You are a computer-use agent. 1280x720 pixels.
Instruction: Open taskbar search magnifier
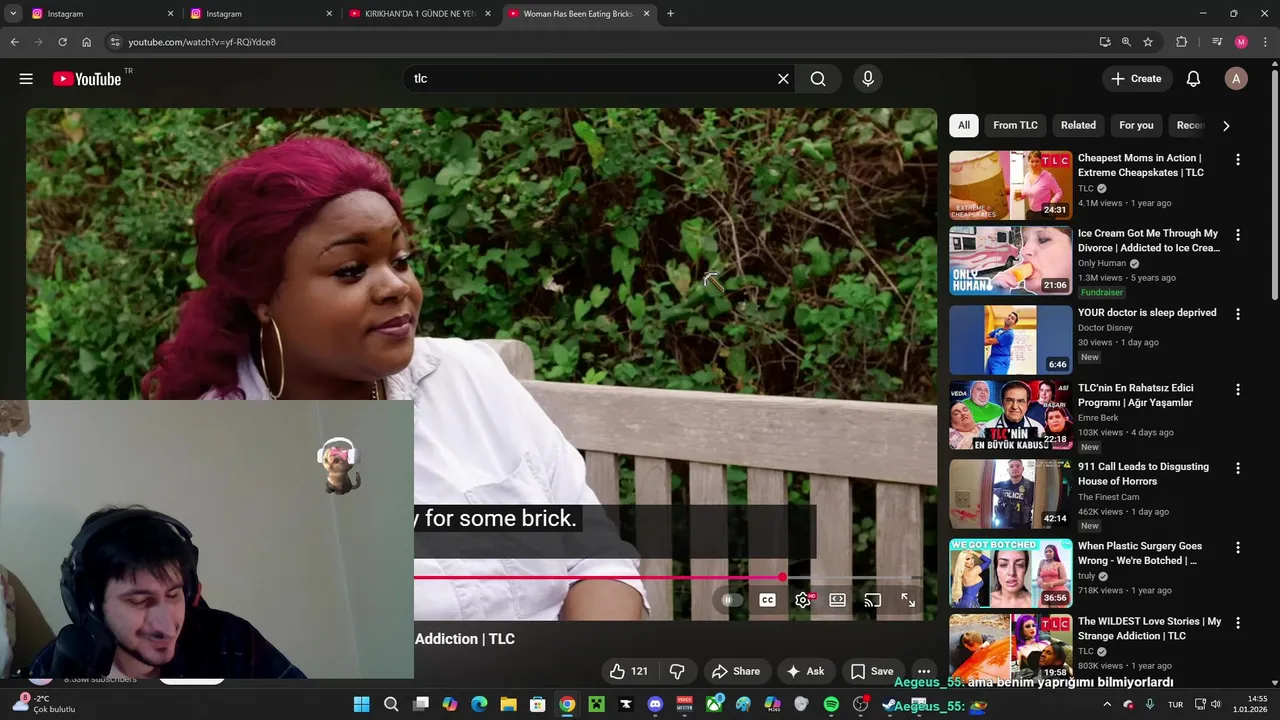coord(391,704)
